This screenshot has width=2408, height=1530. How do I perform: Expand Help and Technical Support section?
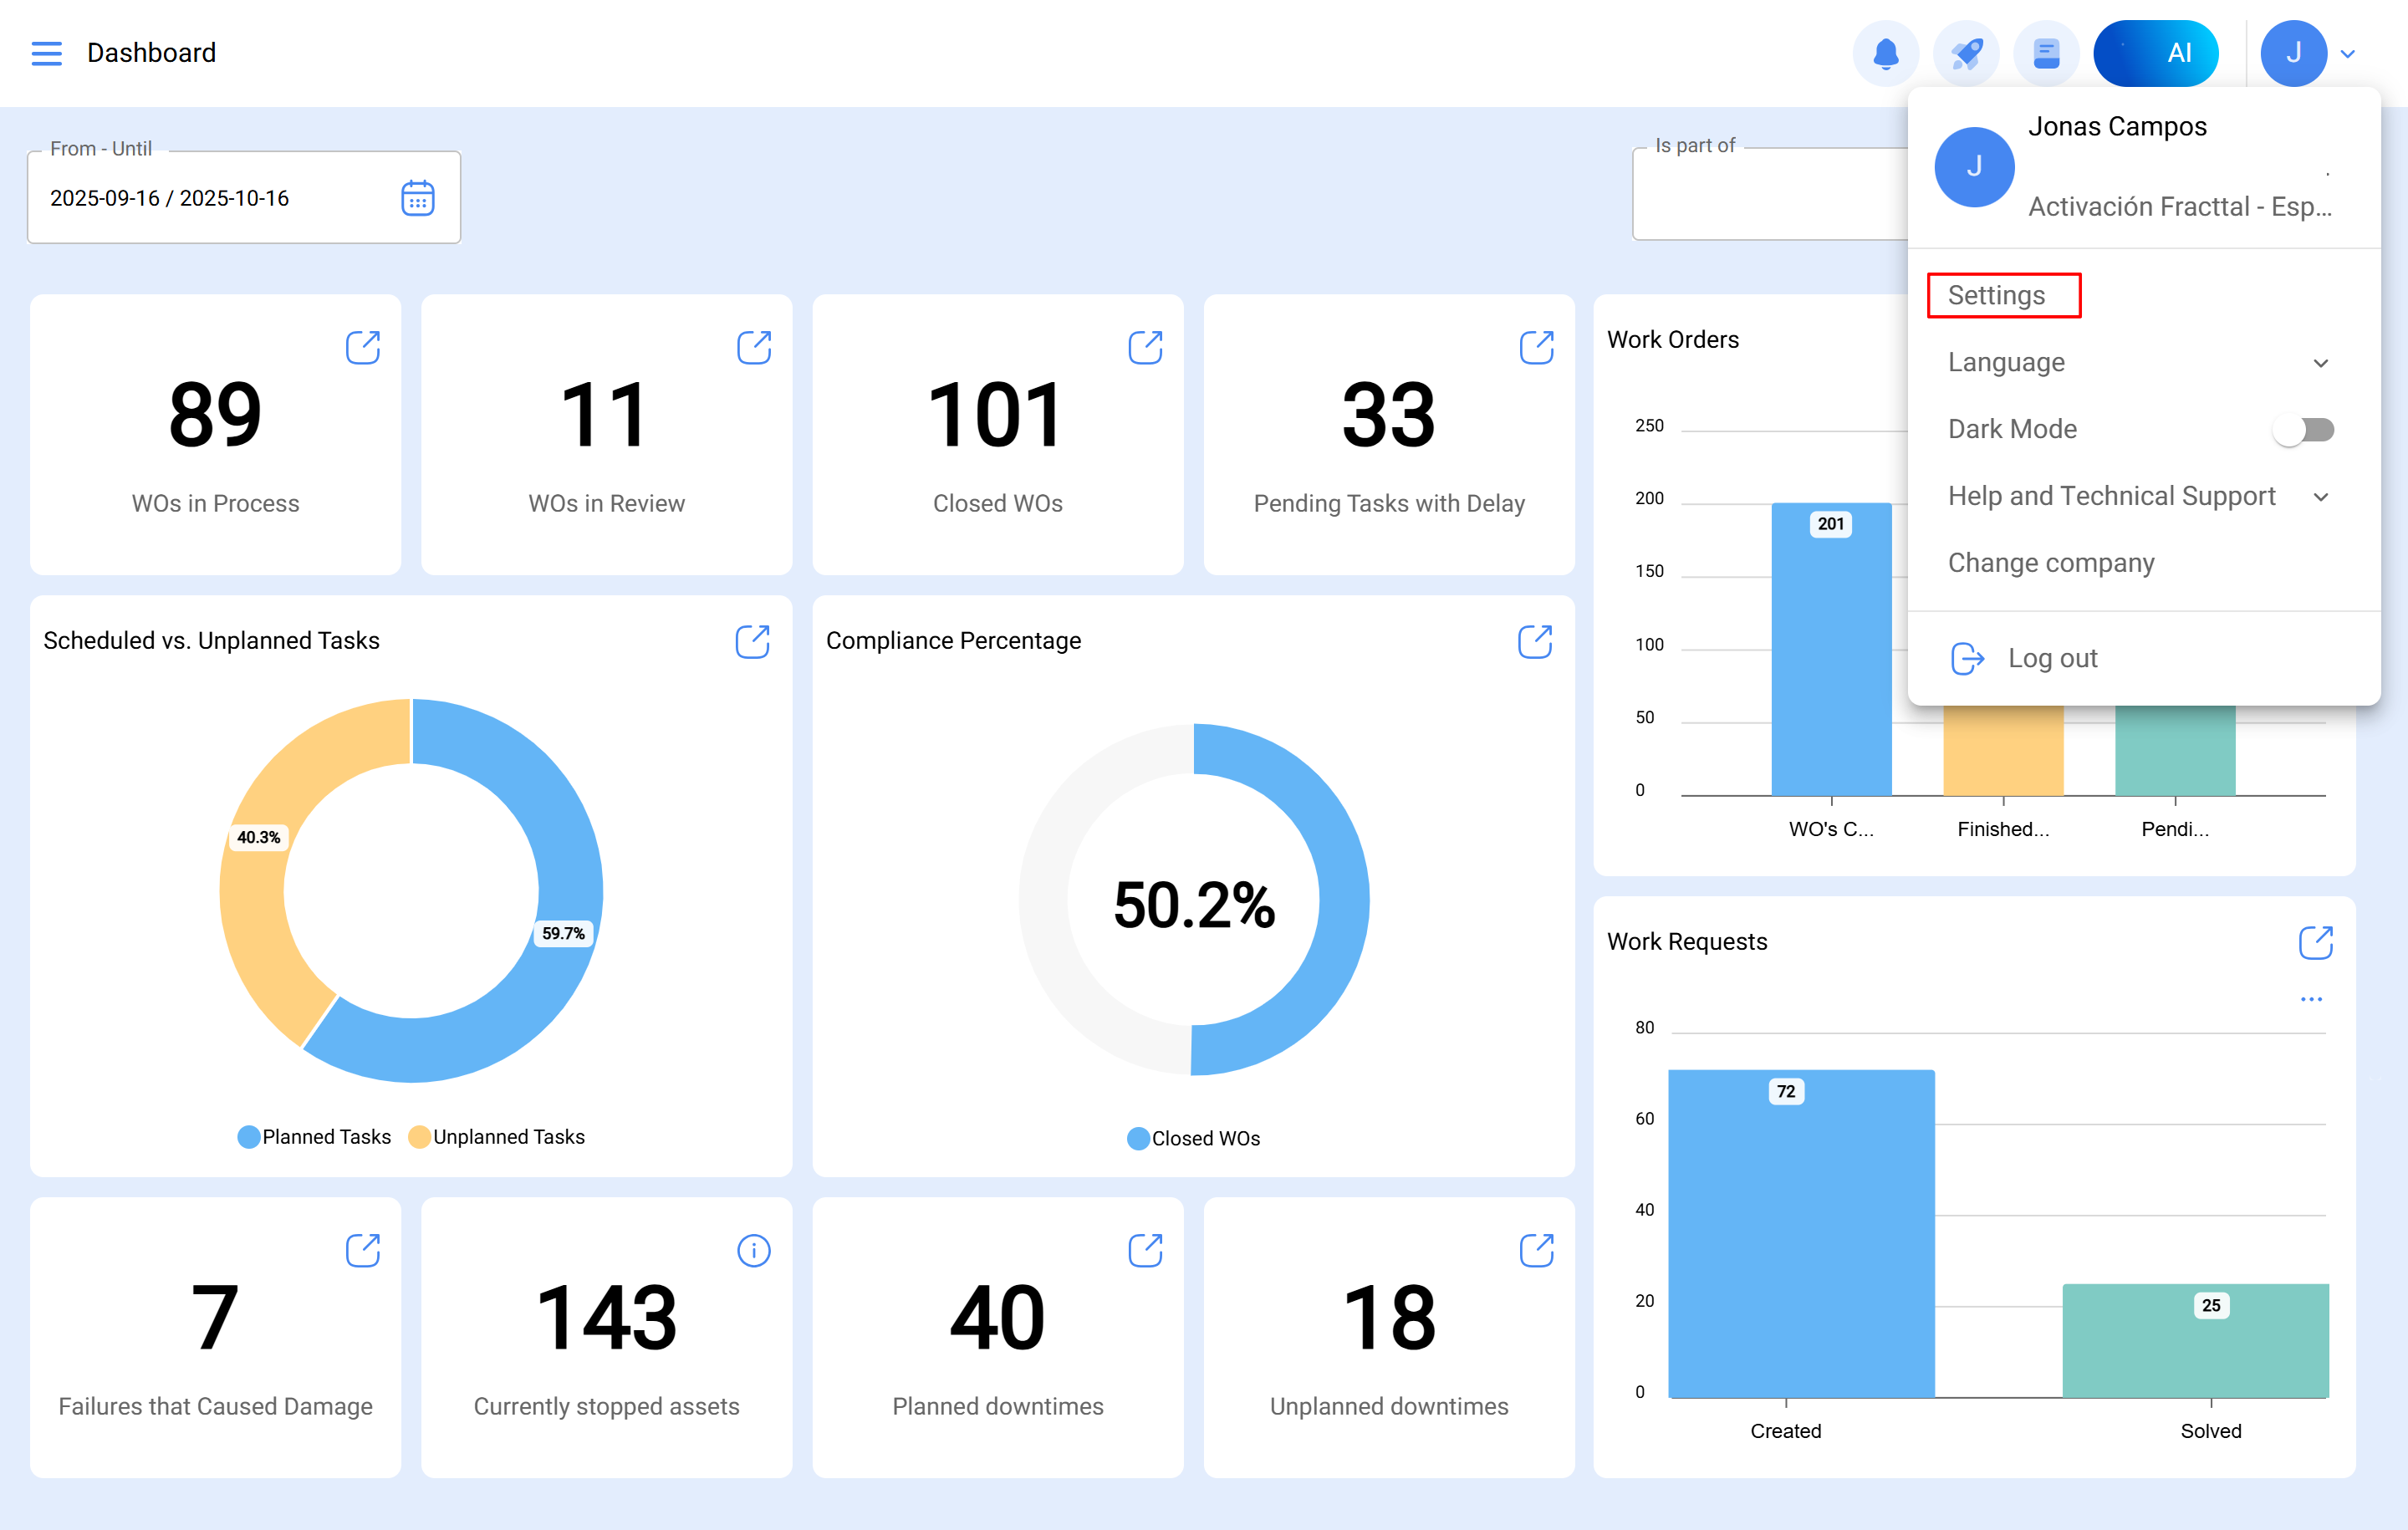[2138, 496]
